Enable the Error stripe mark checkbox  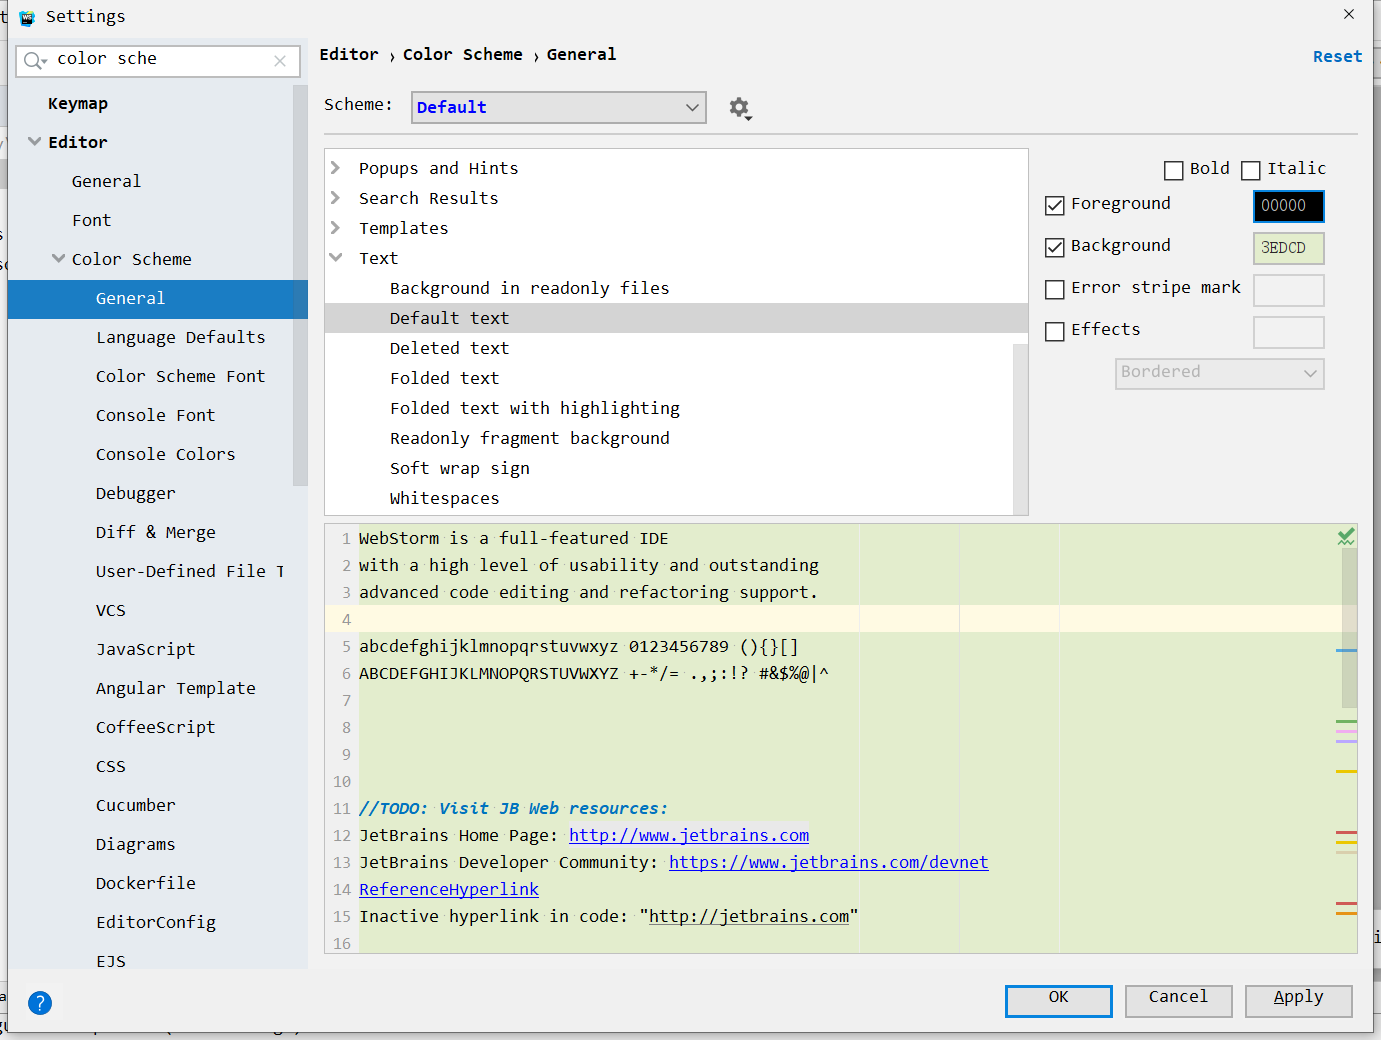tap(1055, 290)
